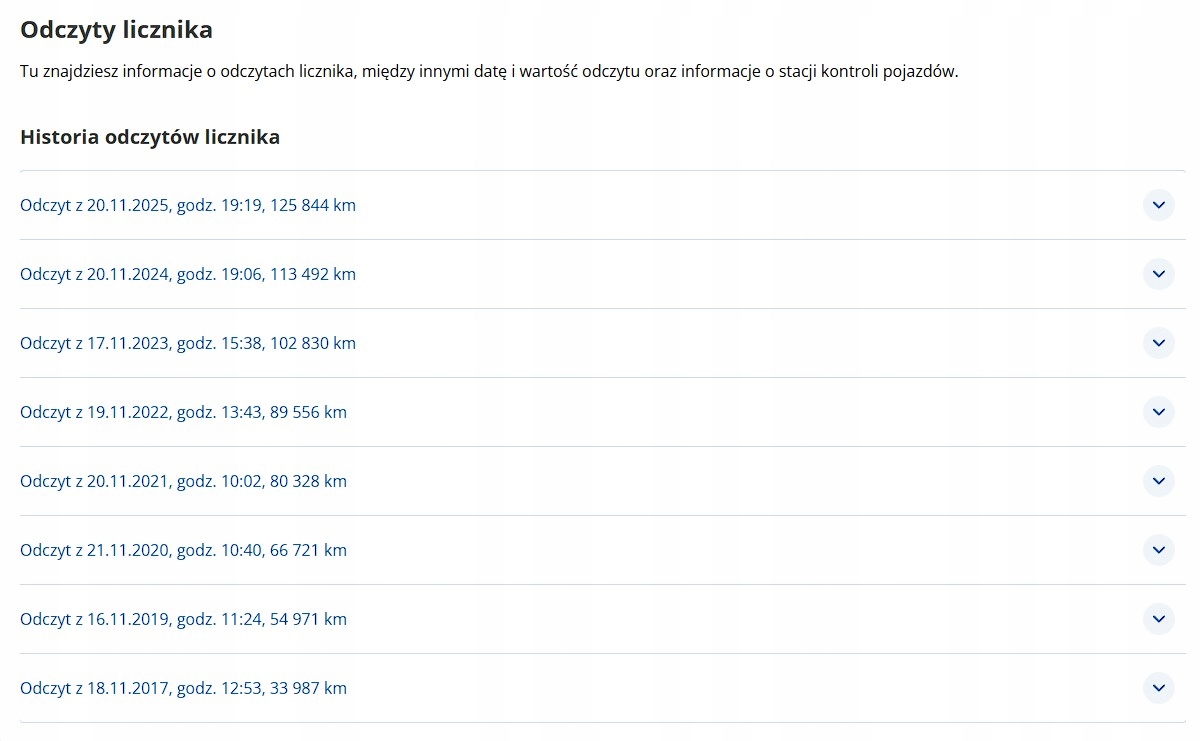The height and width of the screenshot is (741, 1202).
Task: Expand details arrow for 19.11.2022 reading
Action: pos(1158,412)
